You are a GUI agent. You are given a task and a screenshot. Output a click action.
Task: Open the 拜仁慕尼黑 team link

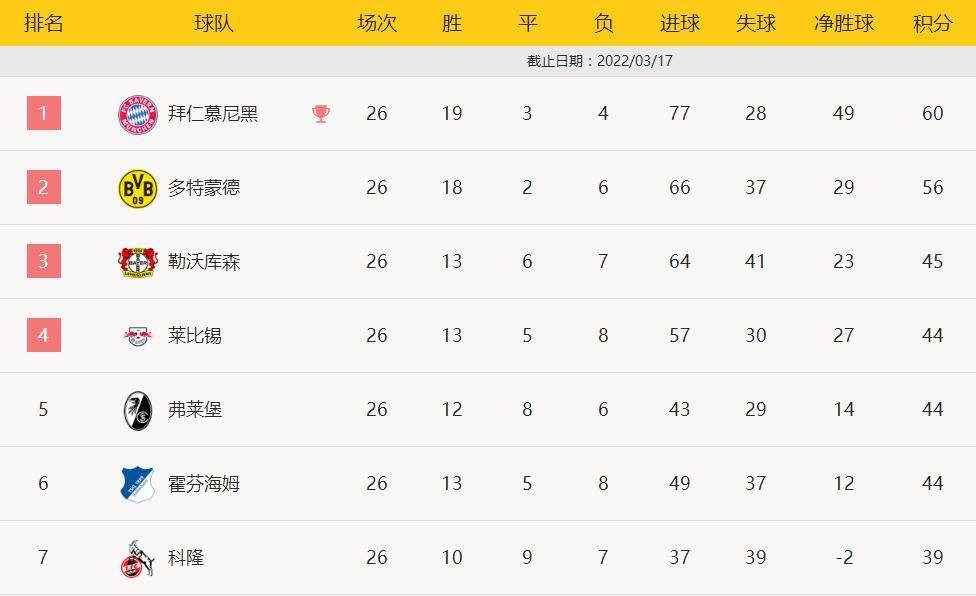point(213,114)
